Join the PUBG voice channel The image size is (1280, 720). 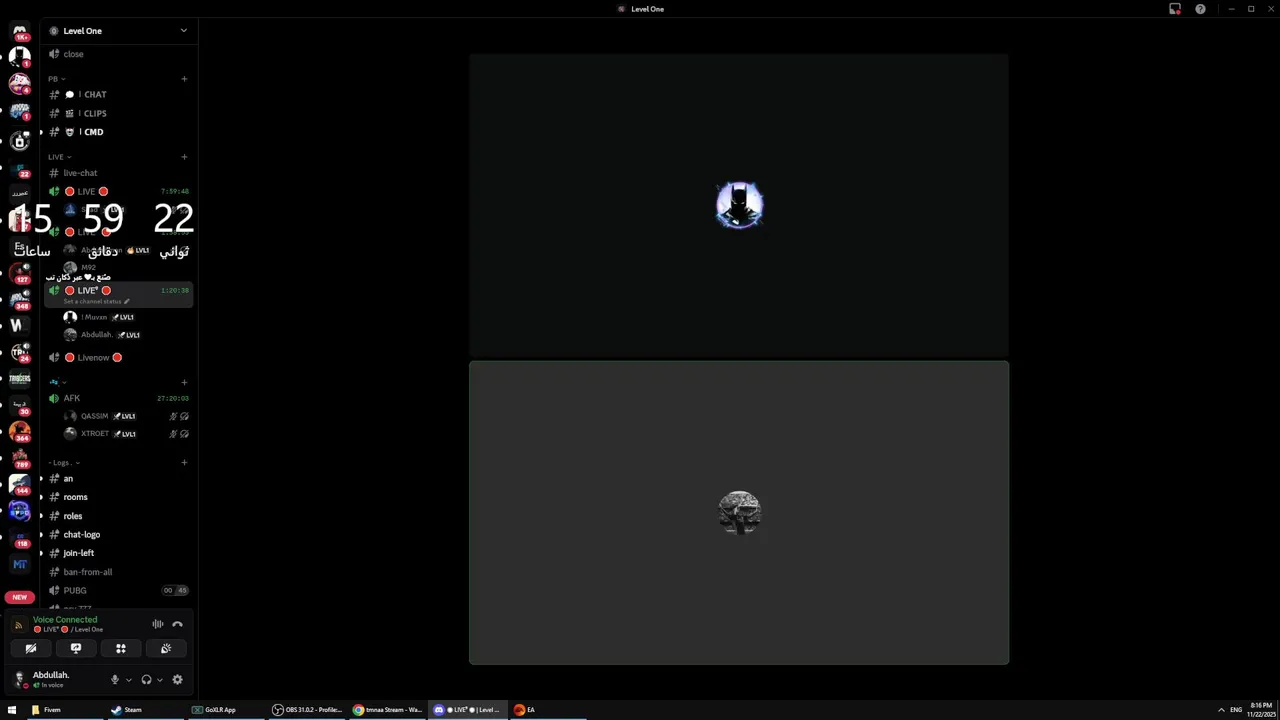118,590
